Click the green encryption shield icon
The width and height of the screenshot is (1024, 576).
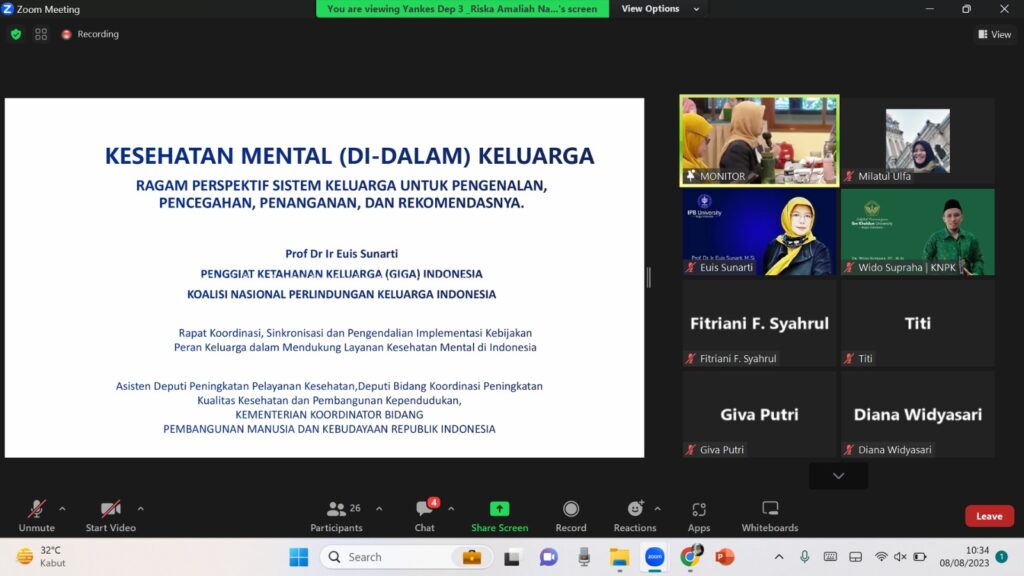pyautogui.click(x=16, y=34)
